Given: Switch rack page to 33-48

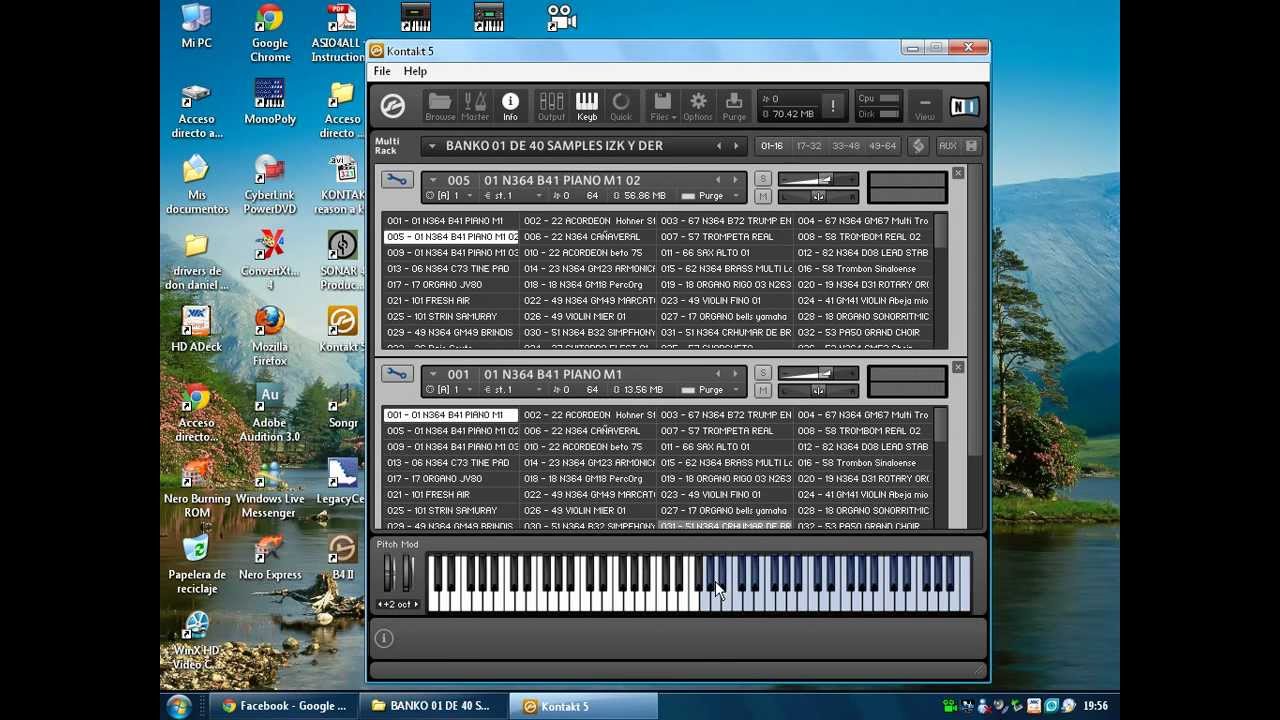Looking at the screenshot, I should (x=846, y=146).
